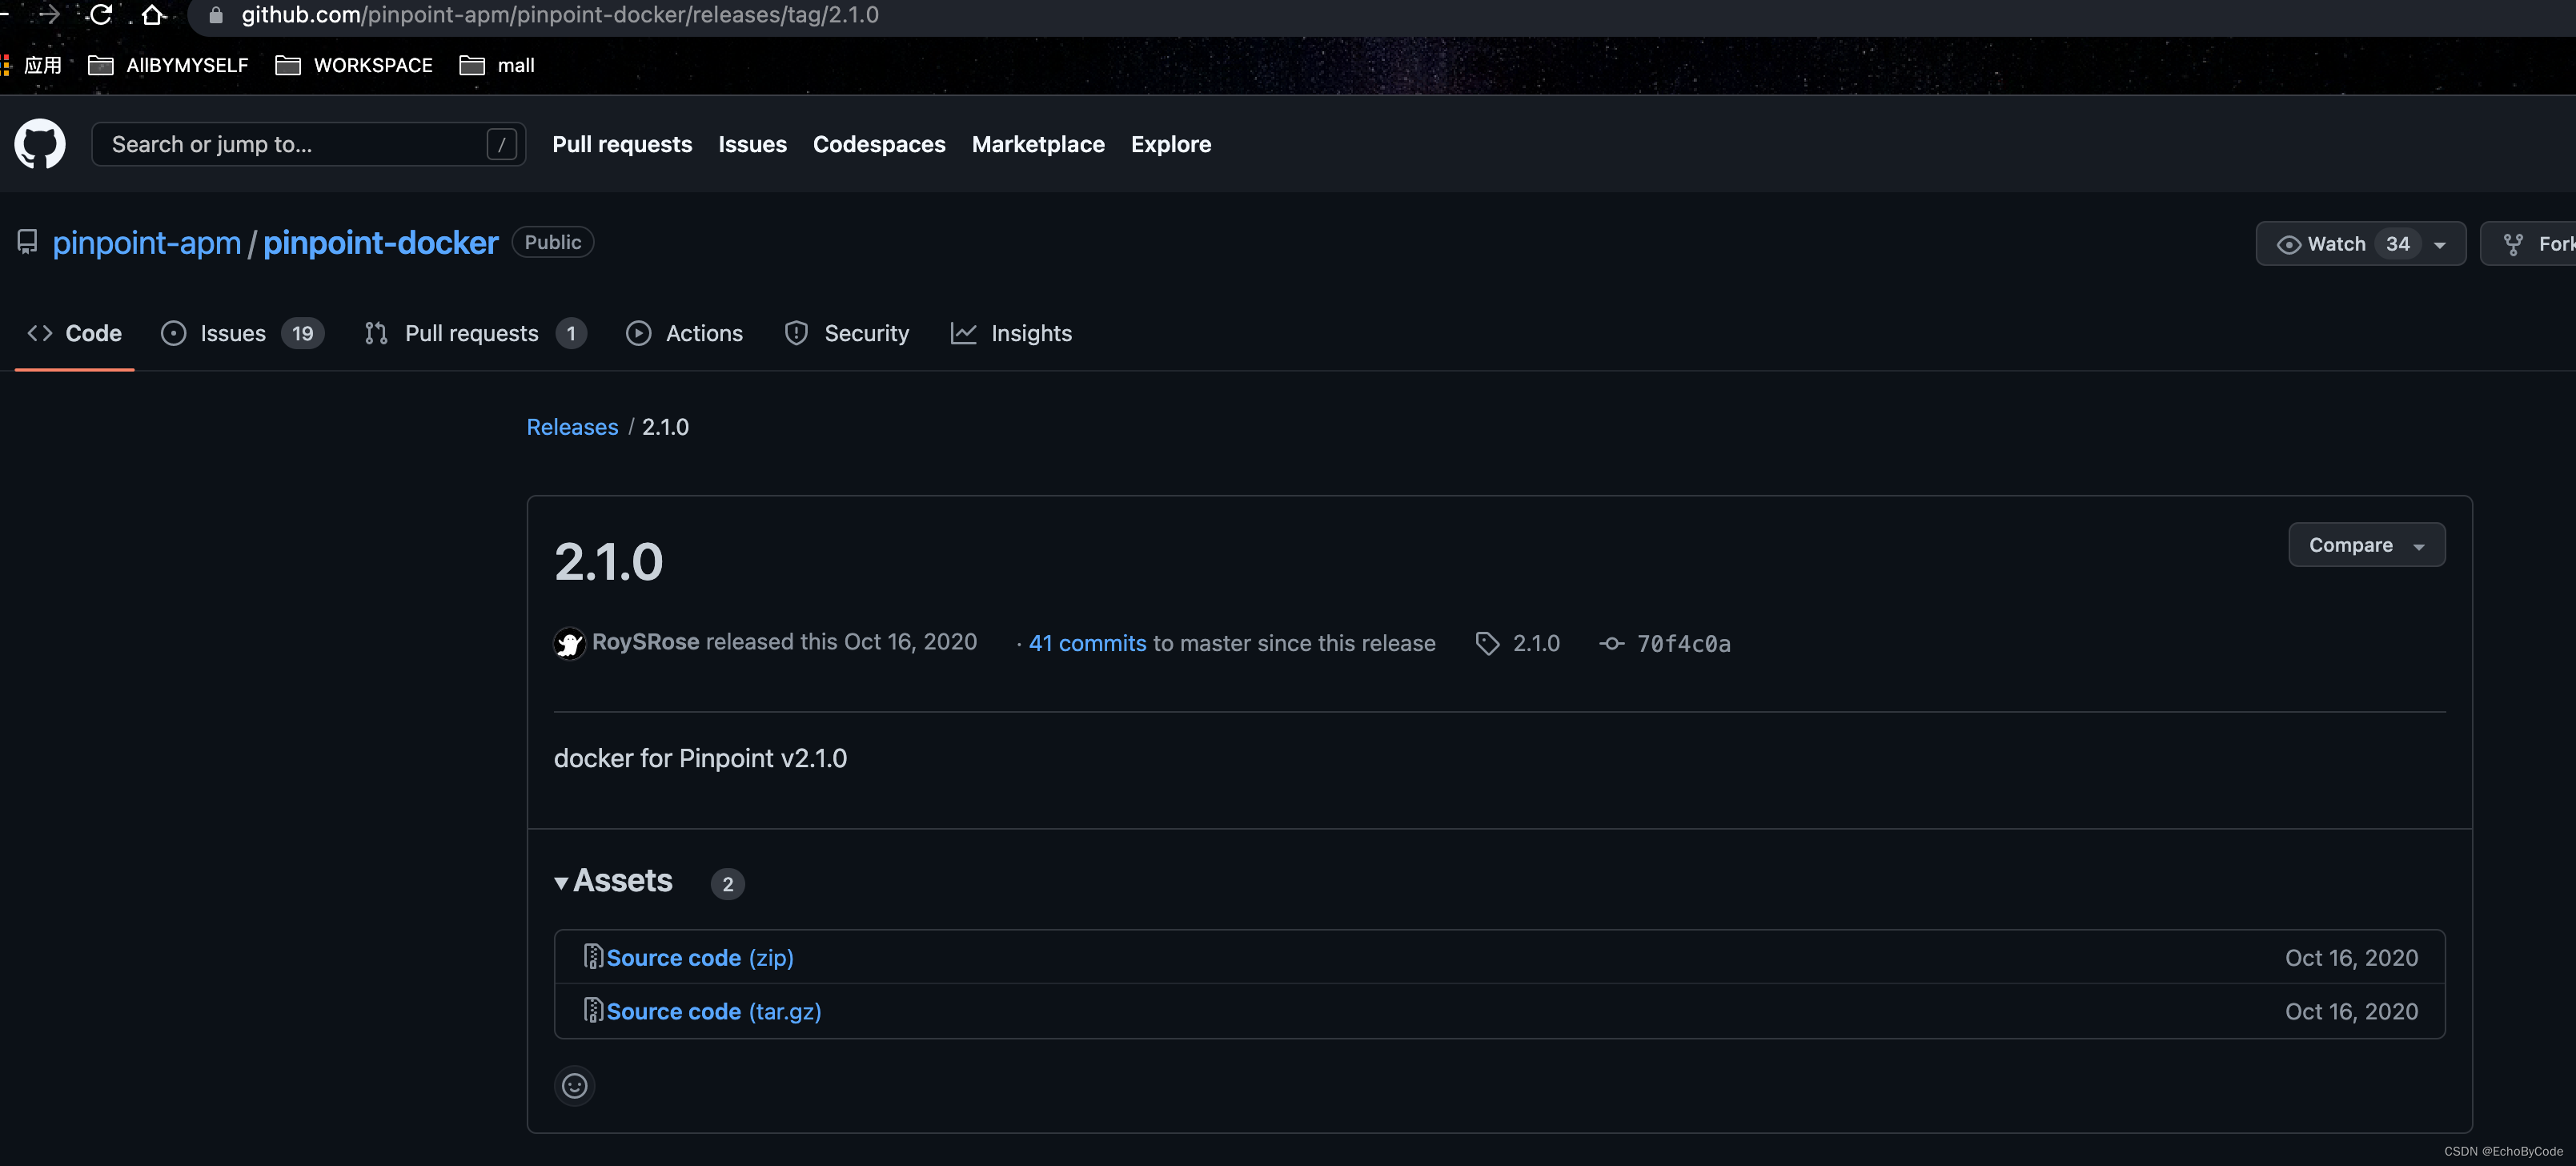Screen dimensions: 2576x1166
Task: Click the smiley add-reaction icon
Action: 574,1085
